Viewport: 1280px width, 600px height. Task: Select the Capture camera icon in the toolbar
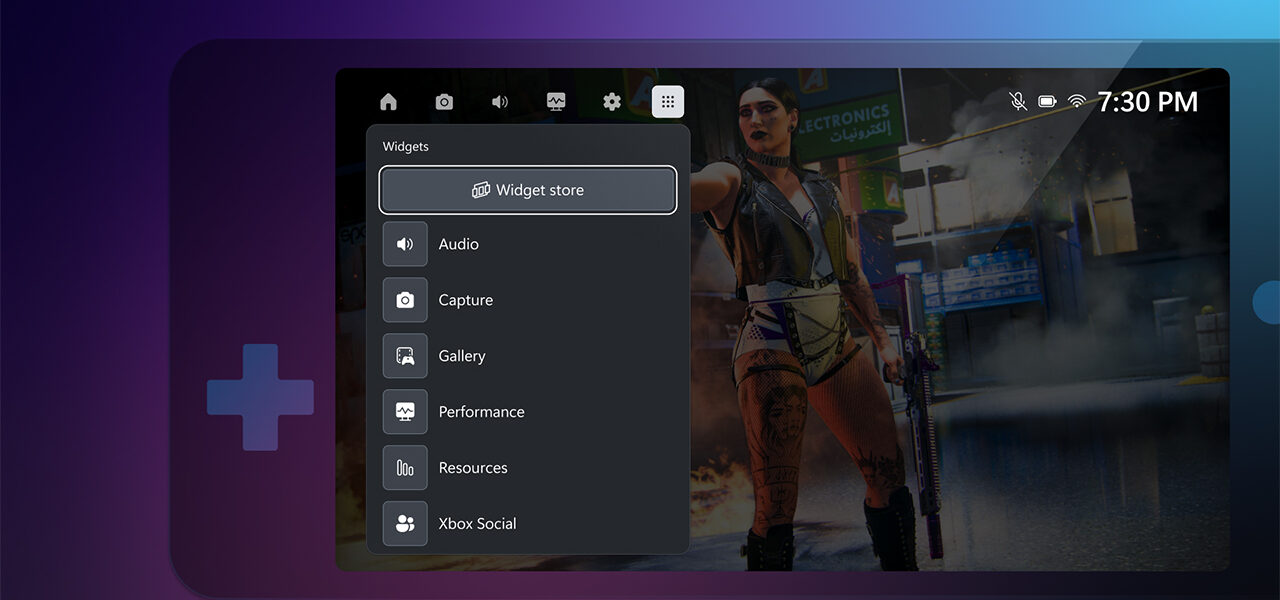(x=444, y=101)
